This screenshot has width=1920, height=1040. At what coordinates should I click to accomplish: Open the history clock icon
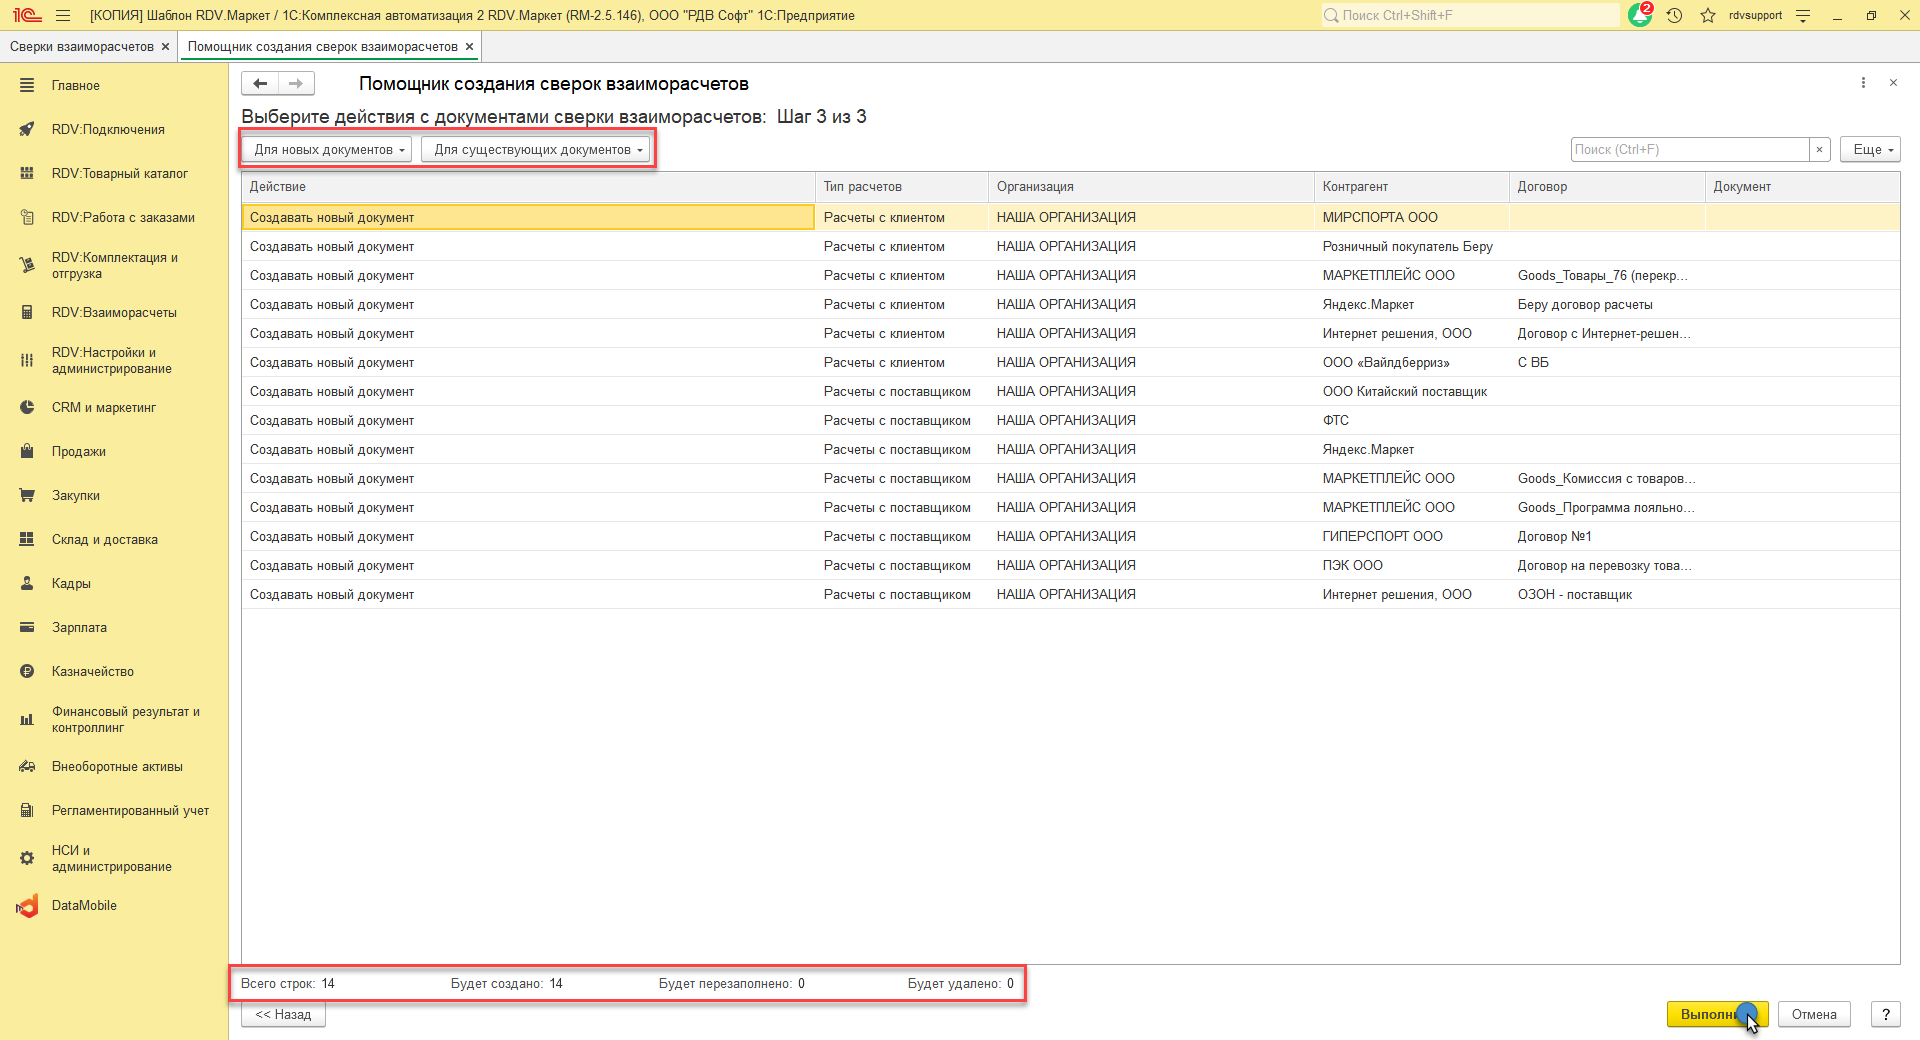coord(1674,15)
